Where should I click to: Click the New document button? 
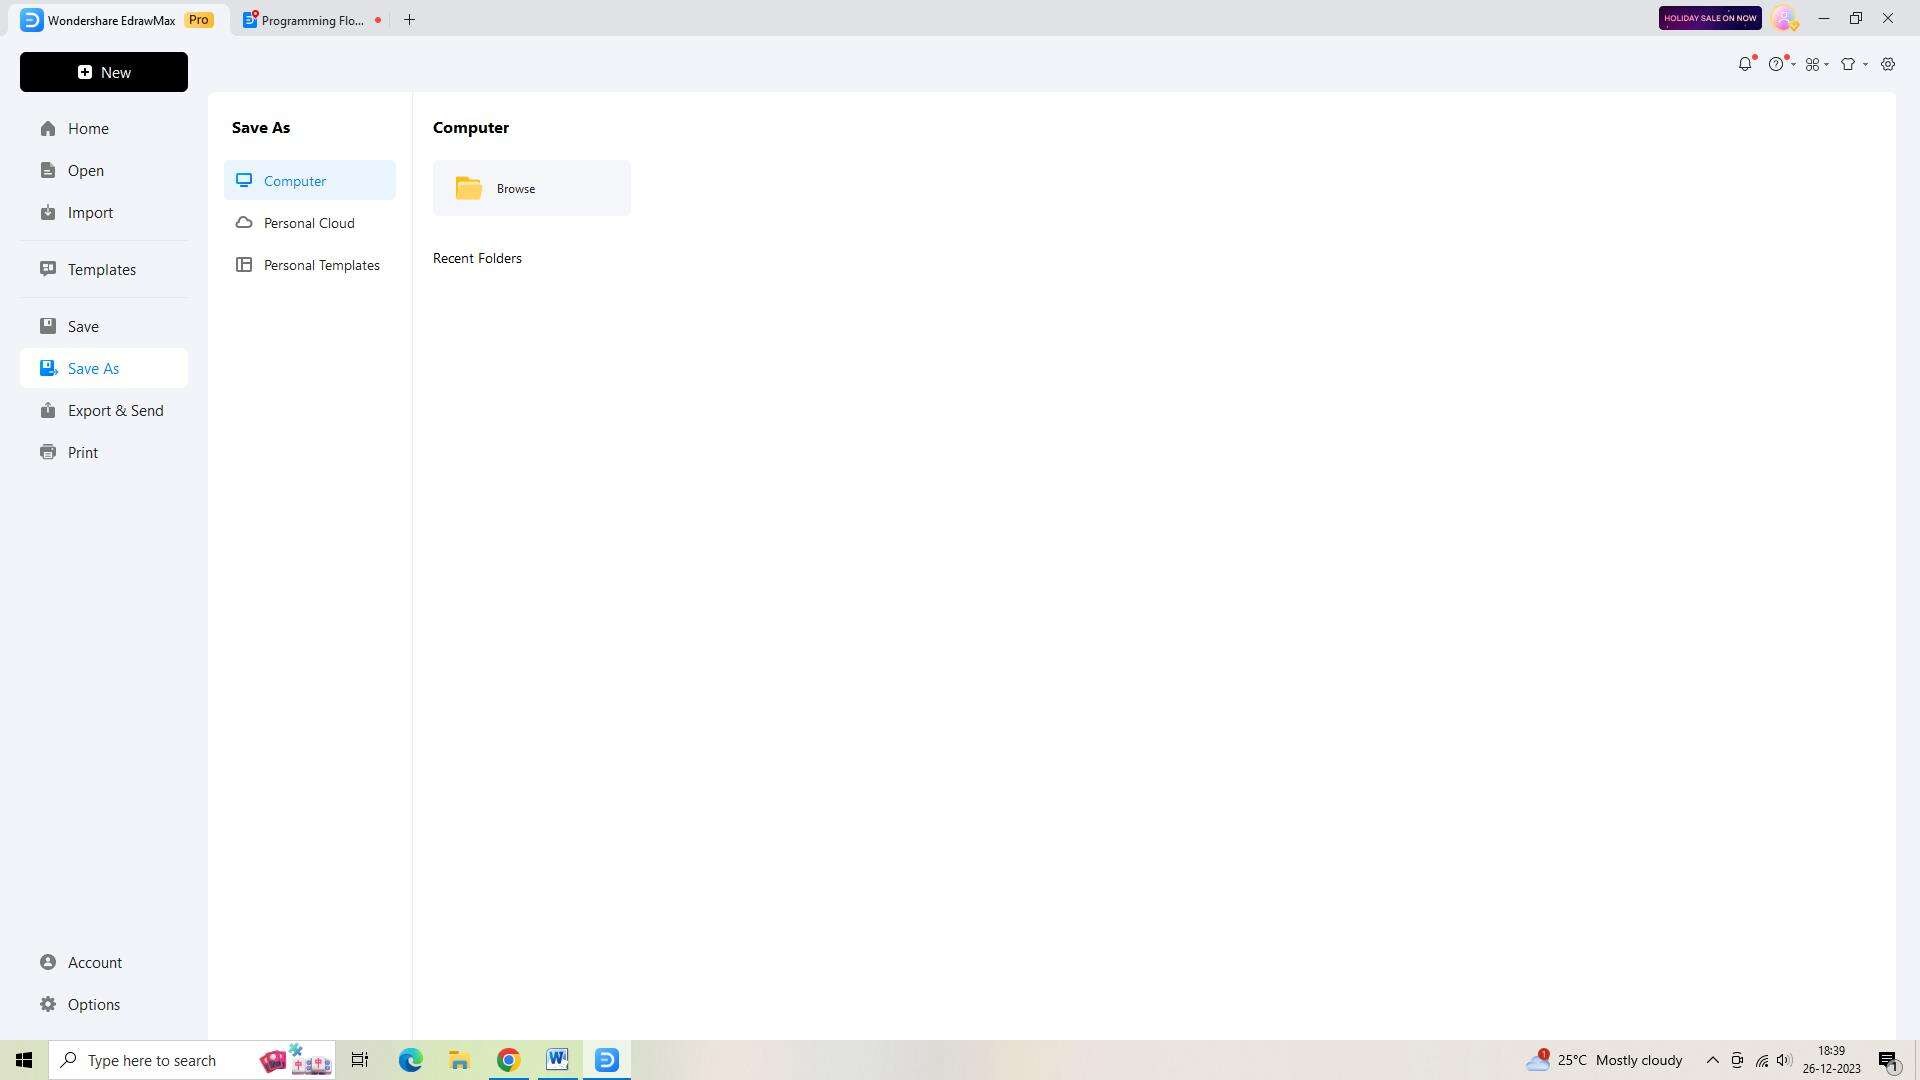pyautogui.click(x=104, y=71)
